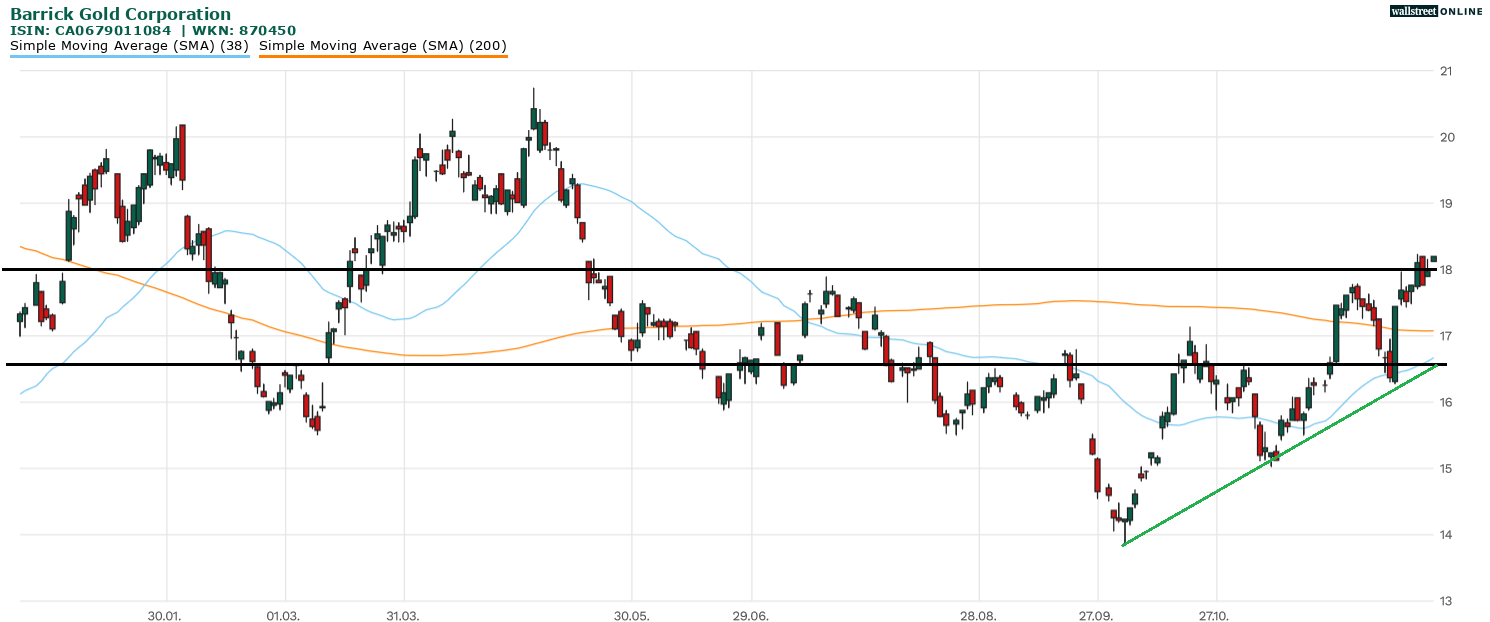
Task: Click the green rising trendline
Action: [1280, 455]
